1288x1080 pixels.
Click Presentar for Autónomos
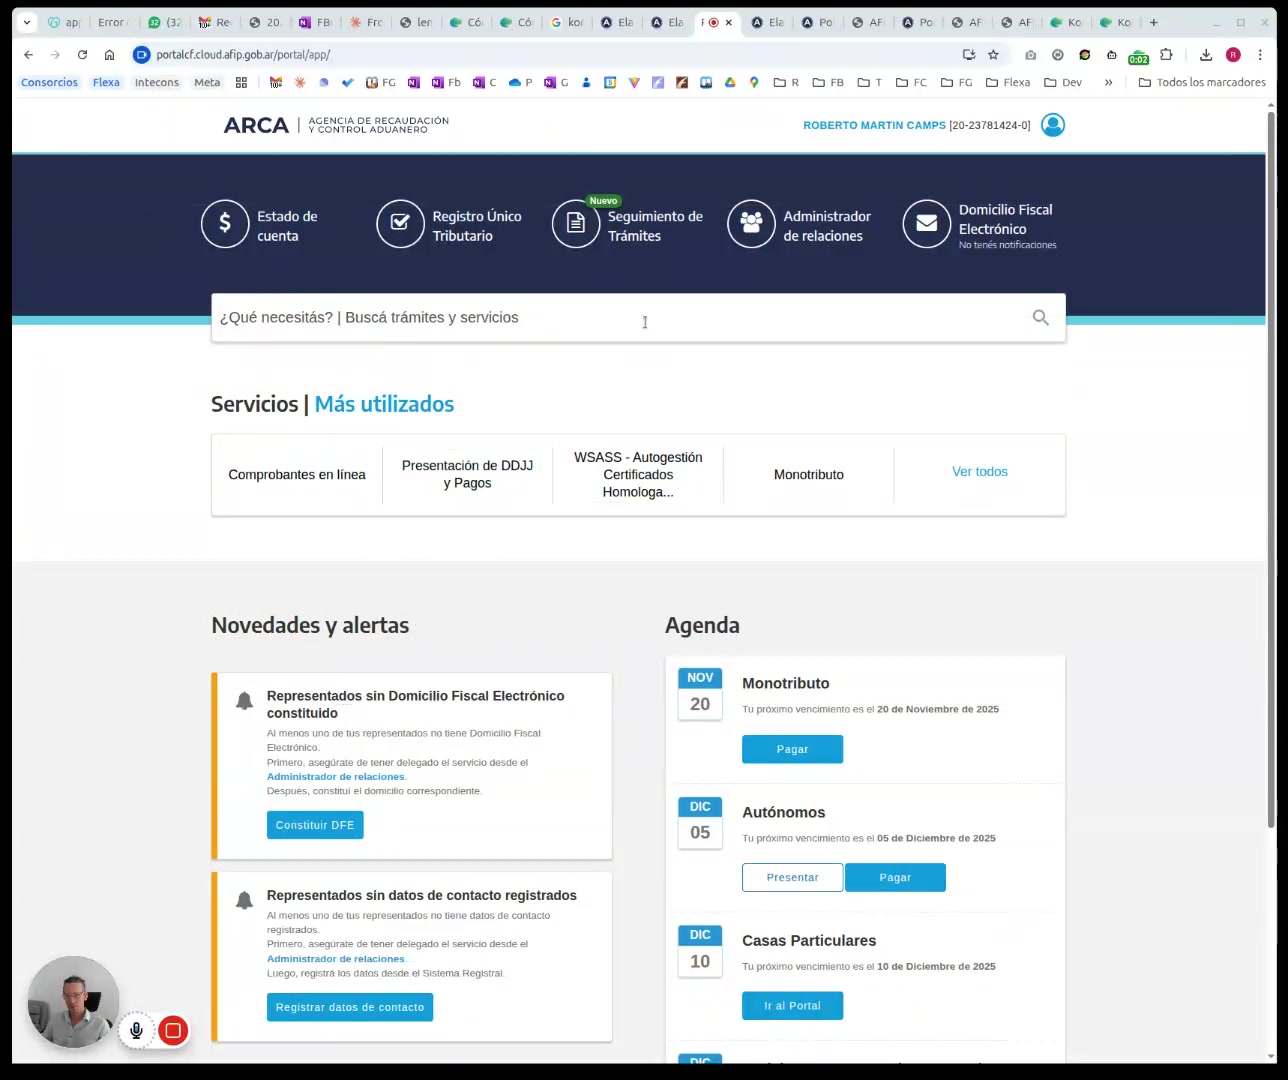pyautogui.click(x=792, y=877)
